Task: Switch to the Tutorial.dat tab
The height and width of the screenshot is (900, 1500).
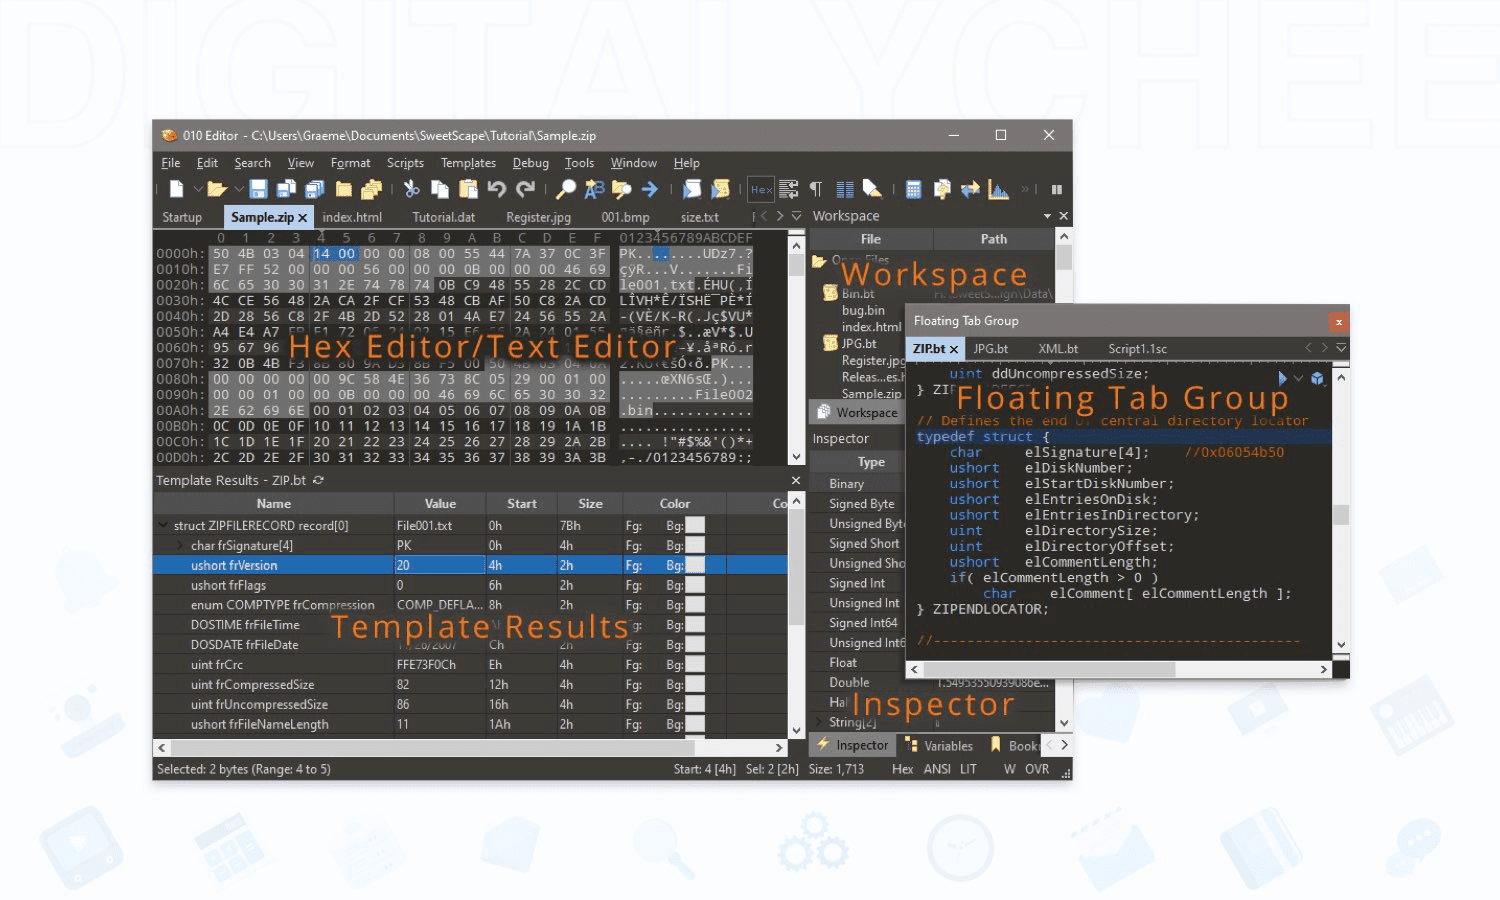Action: (443, 217)
